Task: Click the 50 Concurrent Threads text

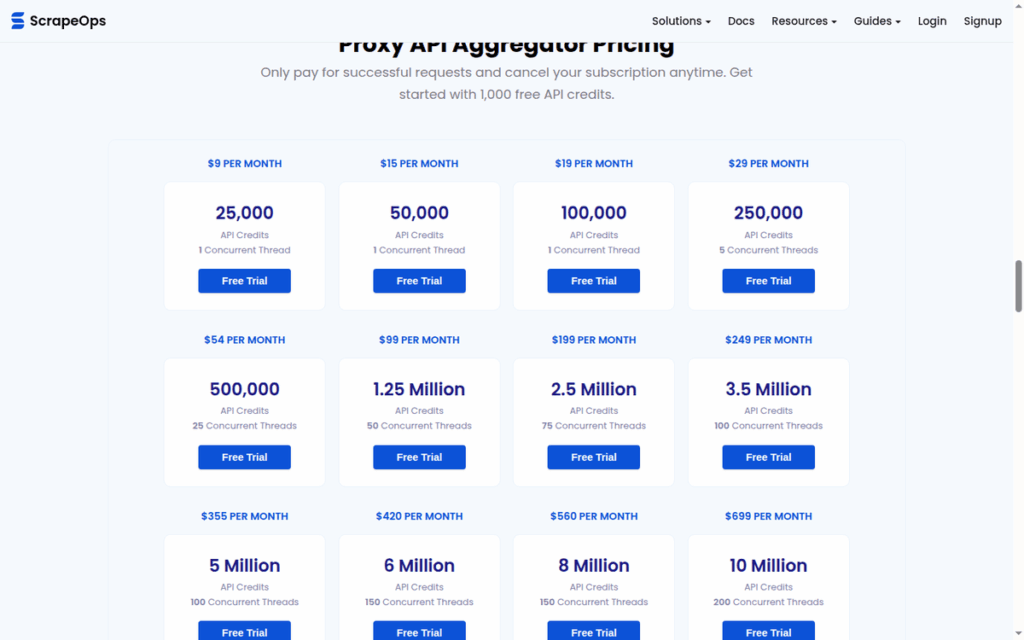Action: (x=419, y=426)
